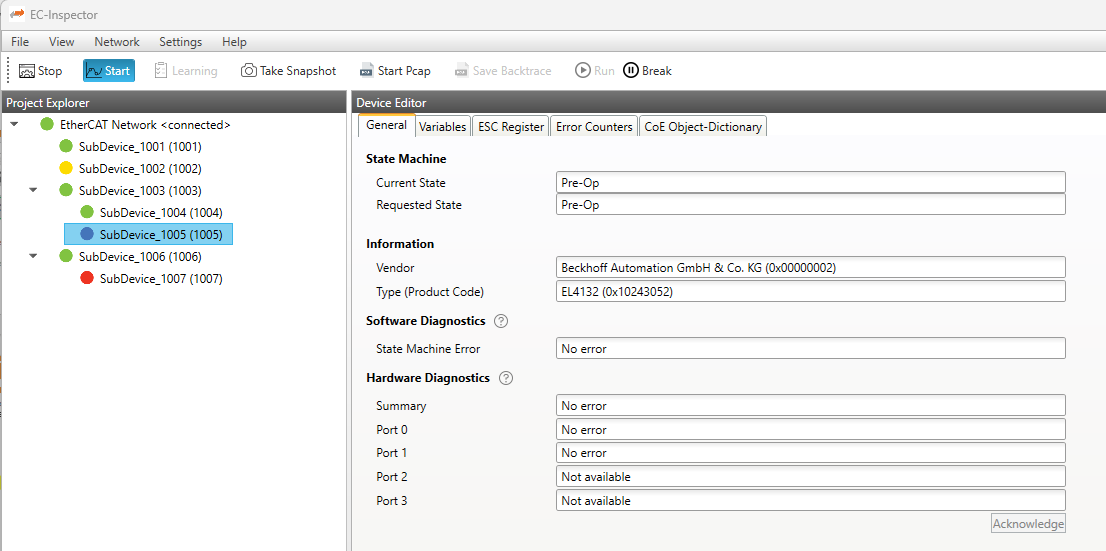Collapse the SubDevice_1003 tree node
This screenshot has width=1106, height=551.
[x=33, y=190]
